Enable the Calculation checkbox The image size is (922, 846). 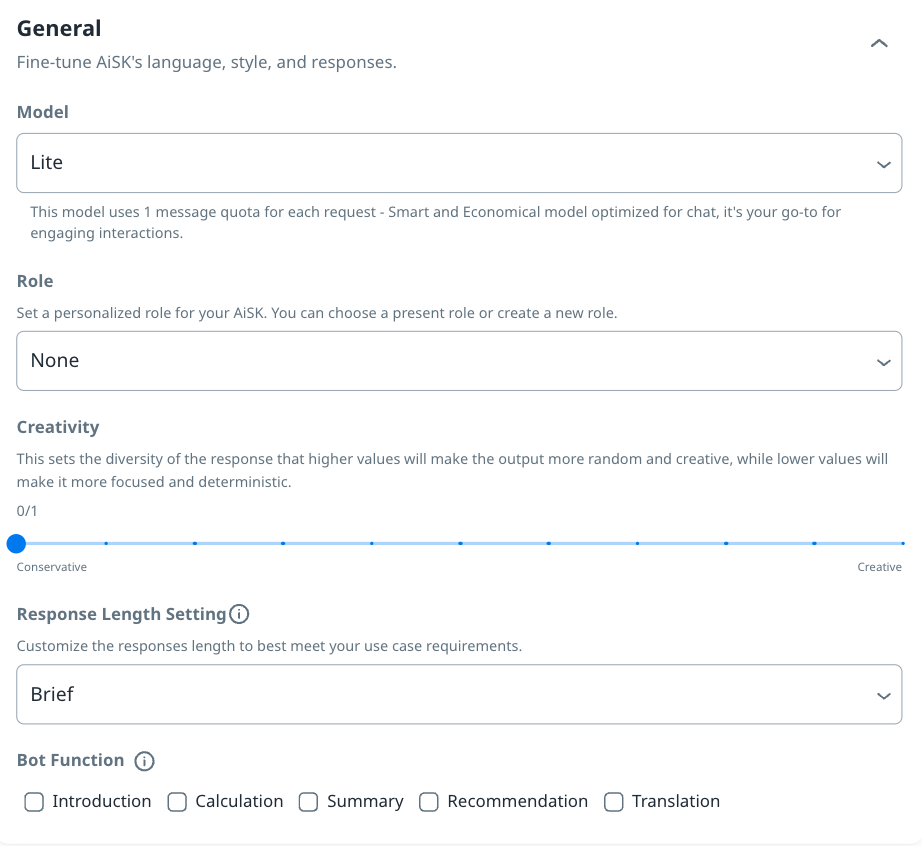pyautogui.click(x=177, y=802)
